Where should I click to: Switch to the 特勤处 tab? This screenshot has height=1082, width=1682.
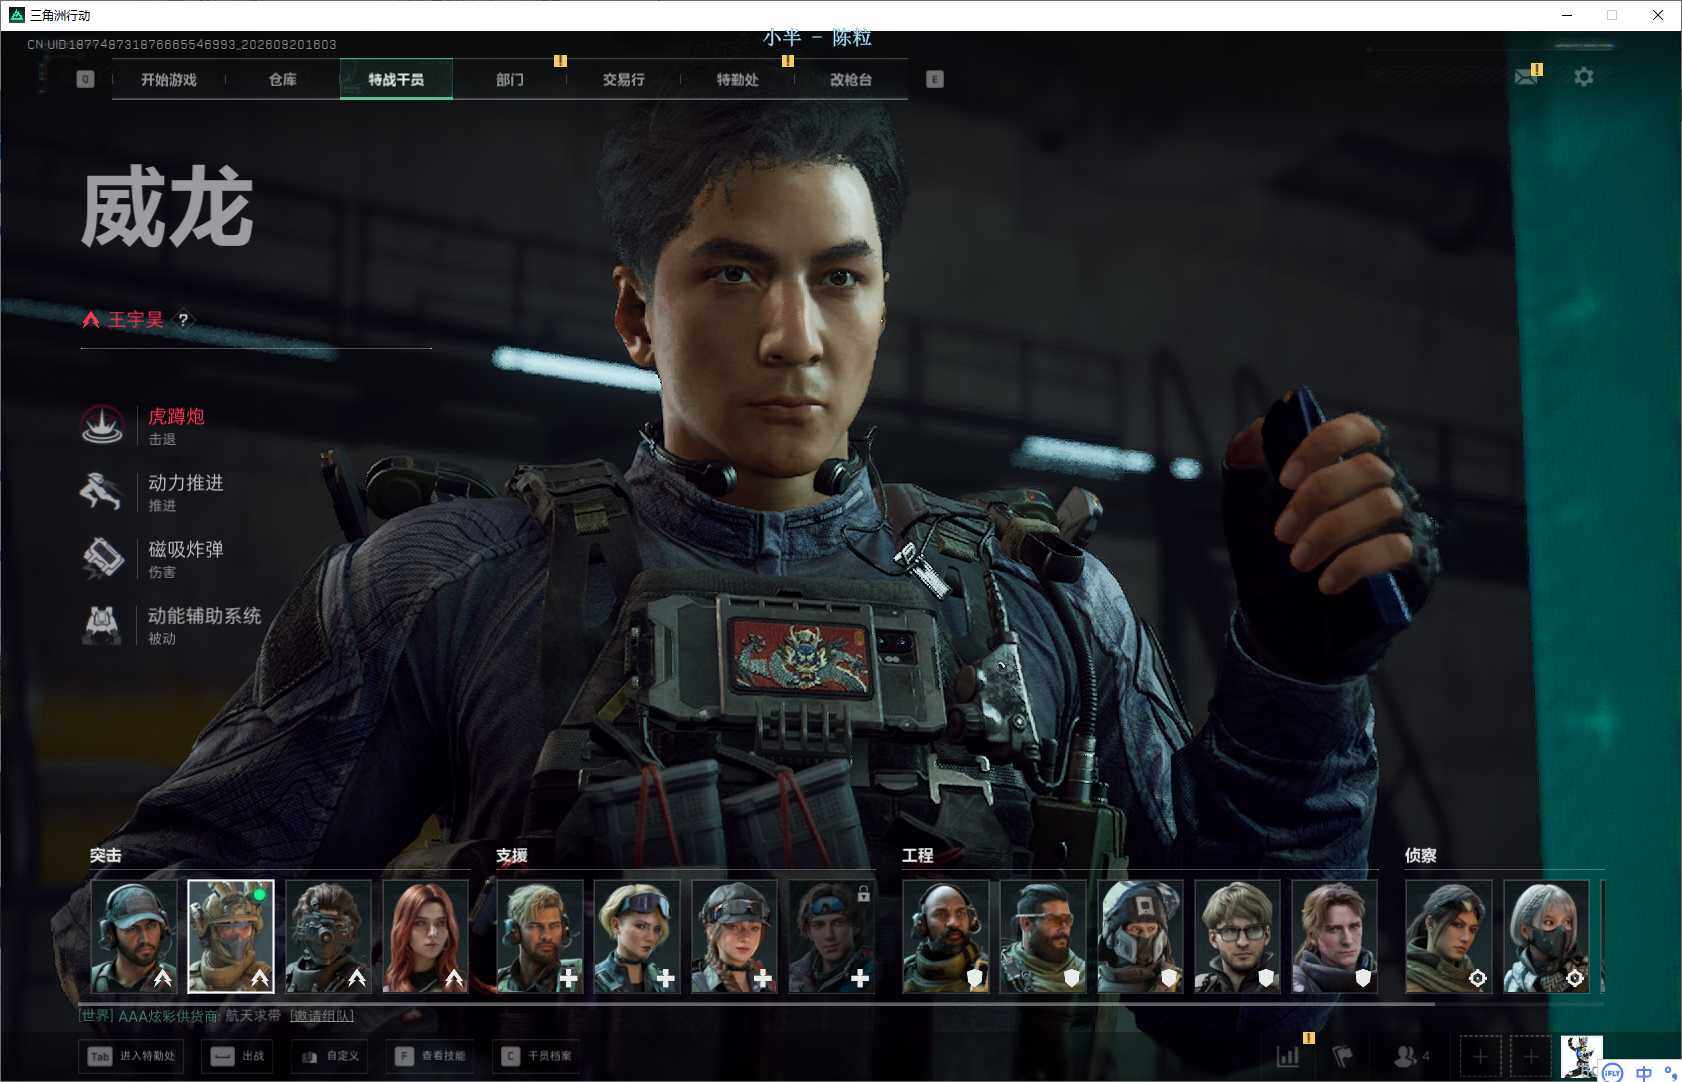[x=738, y=79]
